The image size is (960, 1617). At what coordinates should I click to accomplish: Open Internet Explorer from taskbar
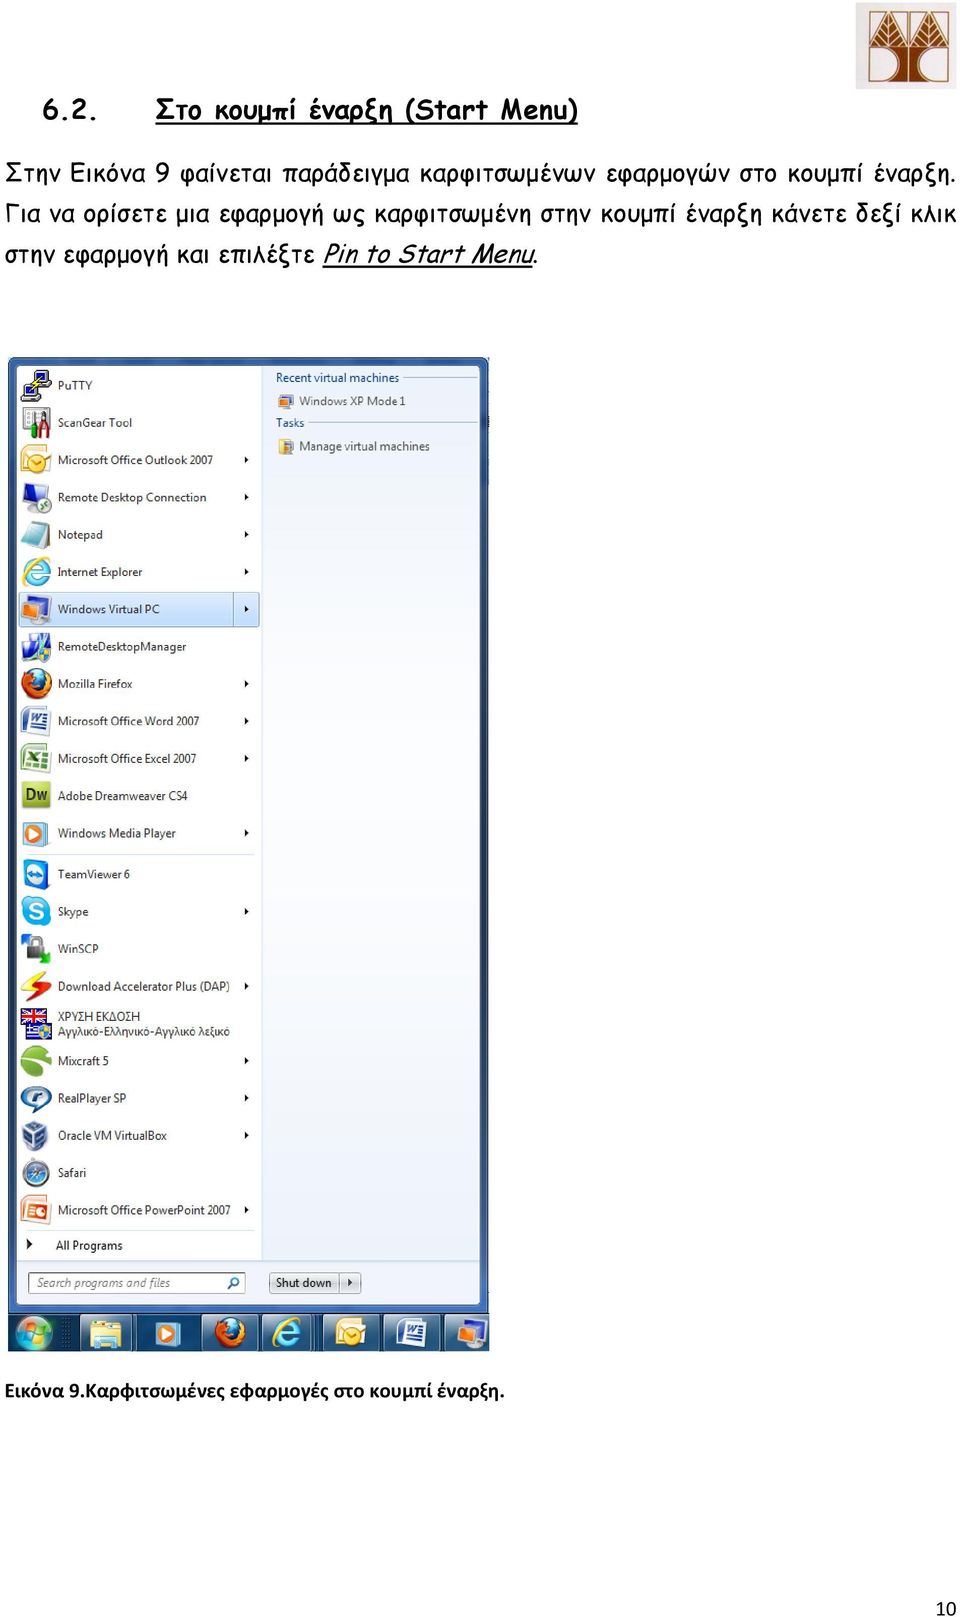[x=287, y=1333]
